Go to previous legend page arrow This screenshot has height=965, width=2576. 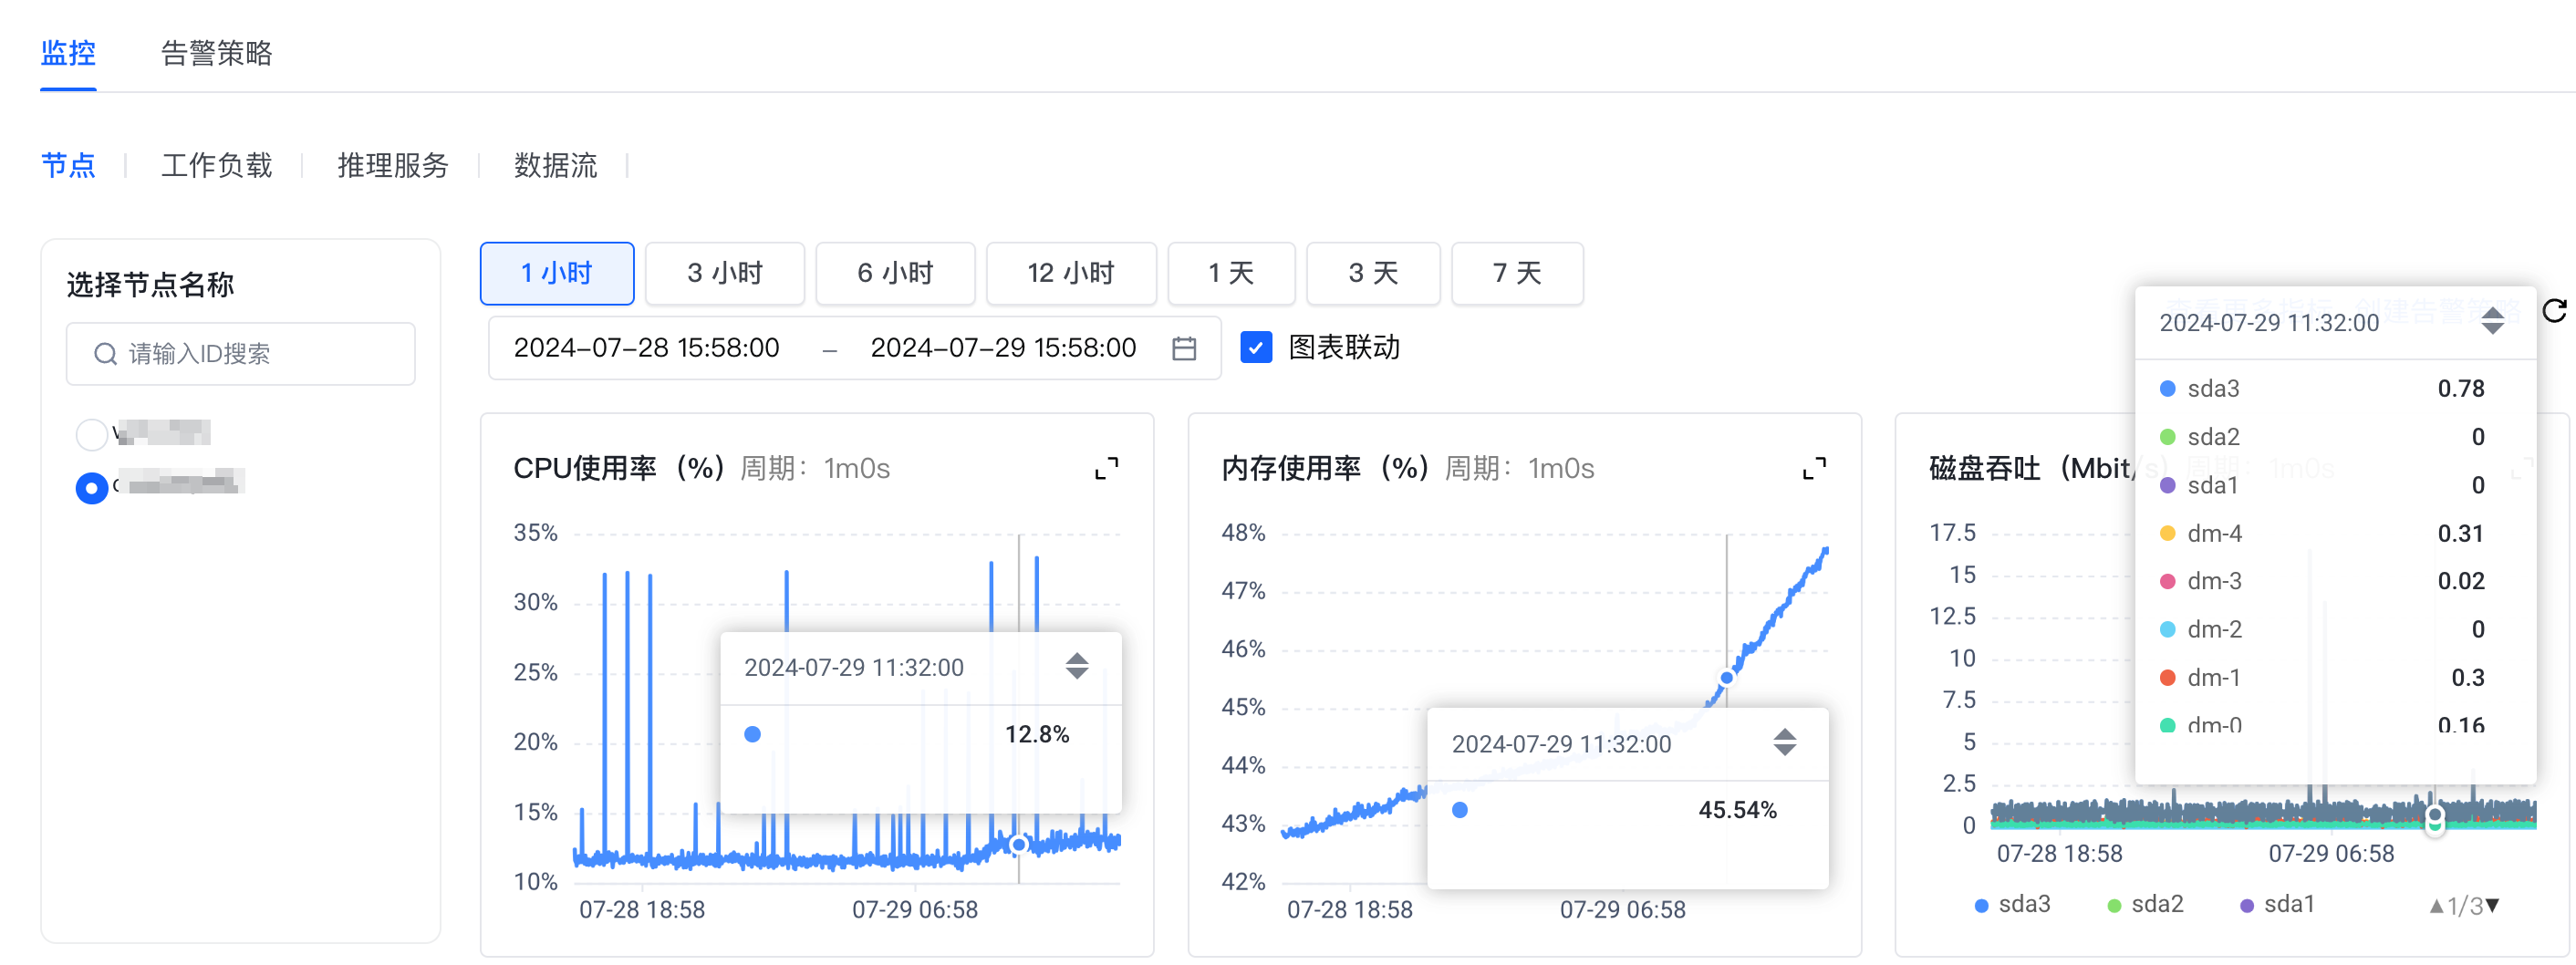[x=2437, y=906]
